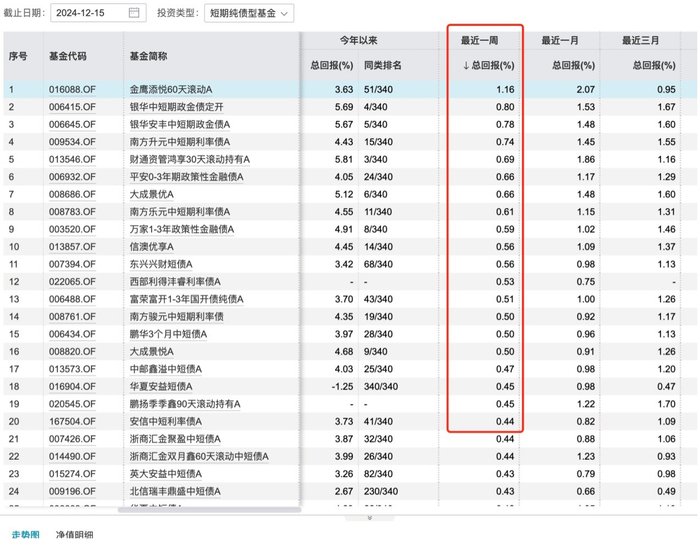Open fund code 008761.OF
700x540 pixels.
coord(72,317)
